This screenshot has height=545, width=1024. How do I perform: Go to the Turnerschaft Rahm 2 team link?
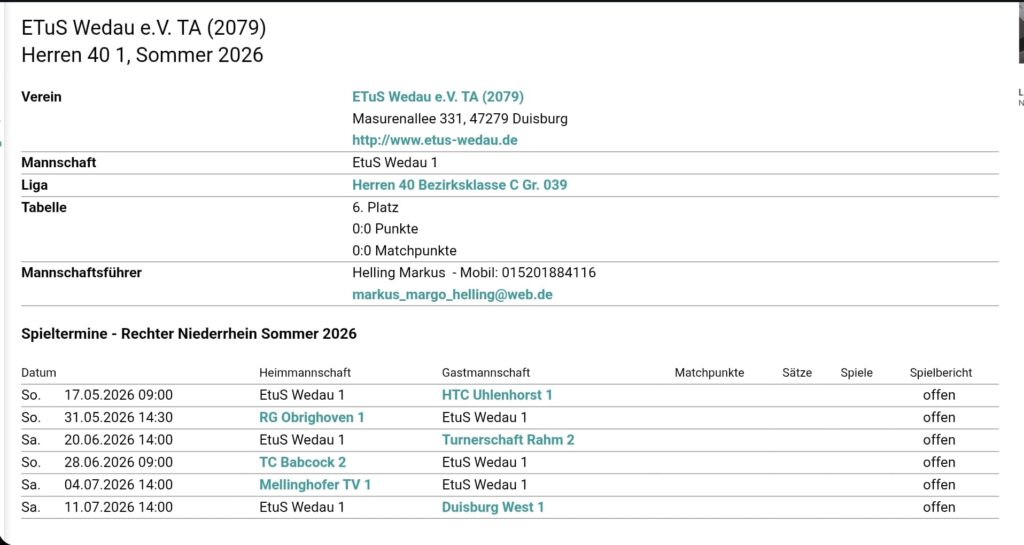[x=508, y=440]
